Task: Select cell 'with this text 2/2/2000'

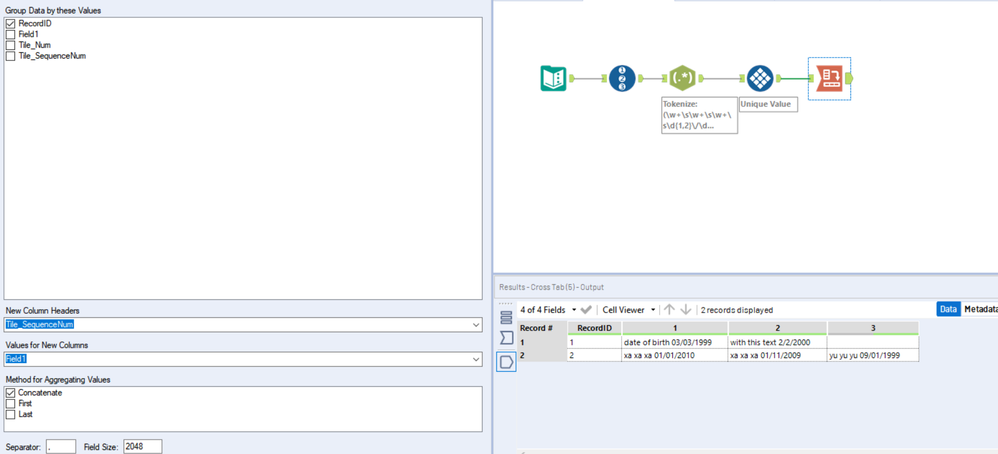Action: 777,343
